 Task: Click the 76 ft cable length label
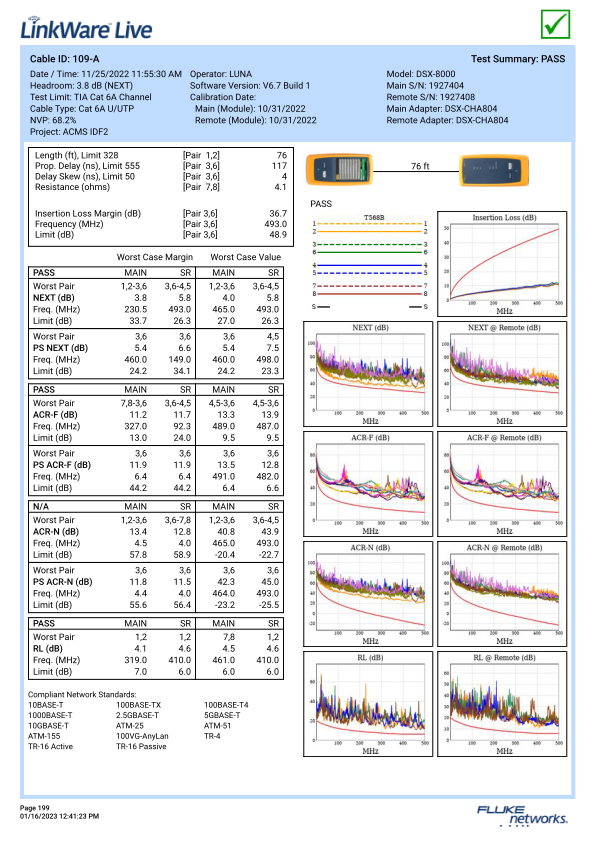[x=420, y=166]
